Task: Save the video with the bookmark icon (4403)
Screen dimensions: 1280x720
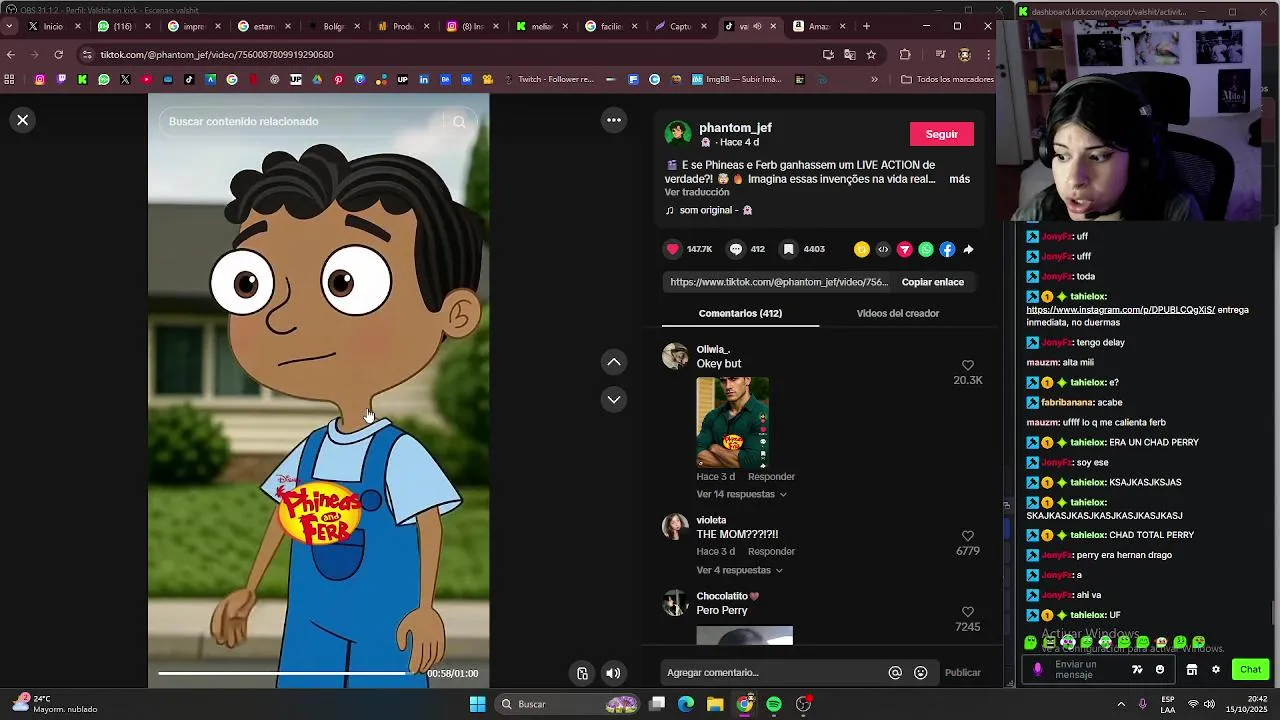Action: click(x=789, y=249)
